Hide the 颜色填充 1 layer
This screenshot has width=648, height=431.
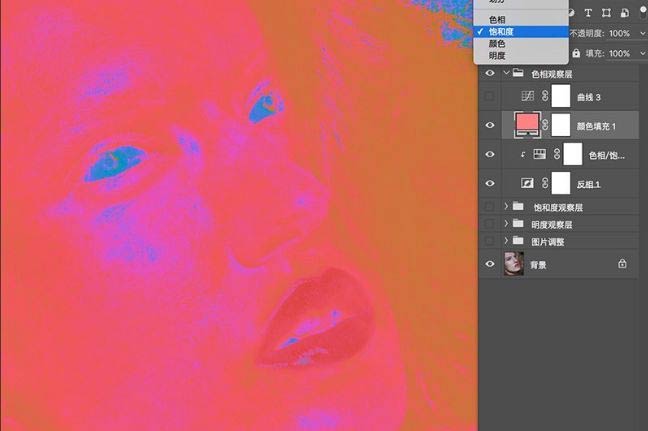(489, 125)
